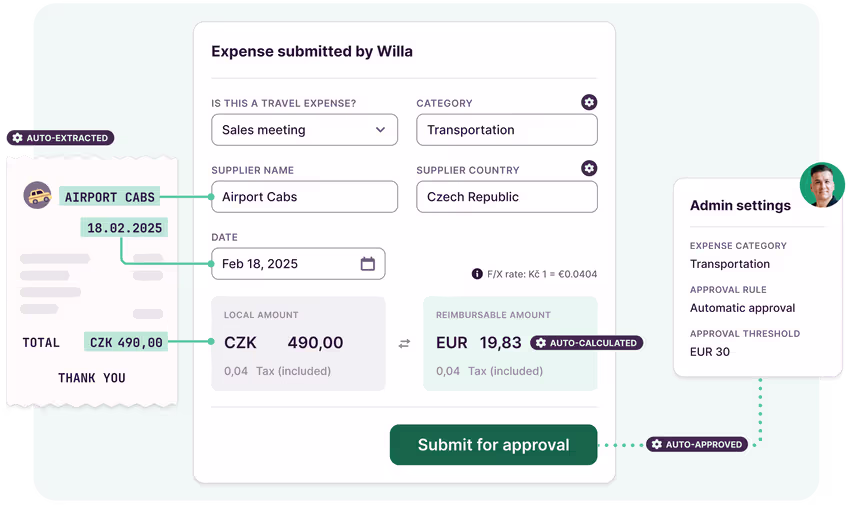Viewport: 853px width, 505px height.
Task: Click the gear icon beside Category
Action: [589, 102]
